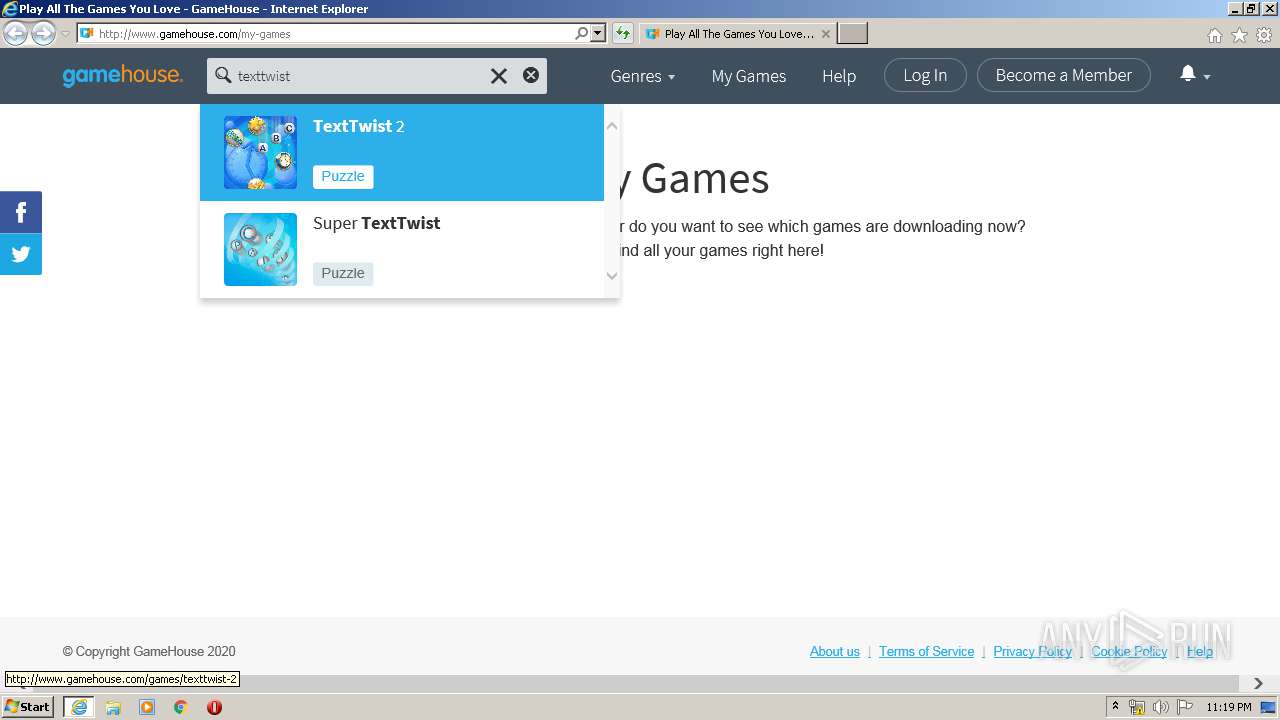The height and width of the screenshot is (720, 1280).
Task: Share on Twitter side button
Action: pyautogui.click(x=21, y=254)
